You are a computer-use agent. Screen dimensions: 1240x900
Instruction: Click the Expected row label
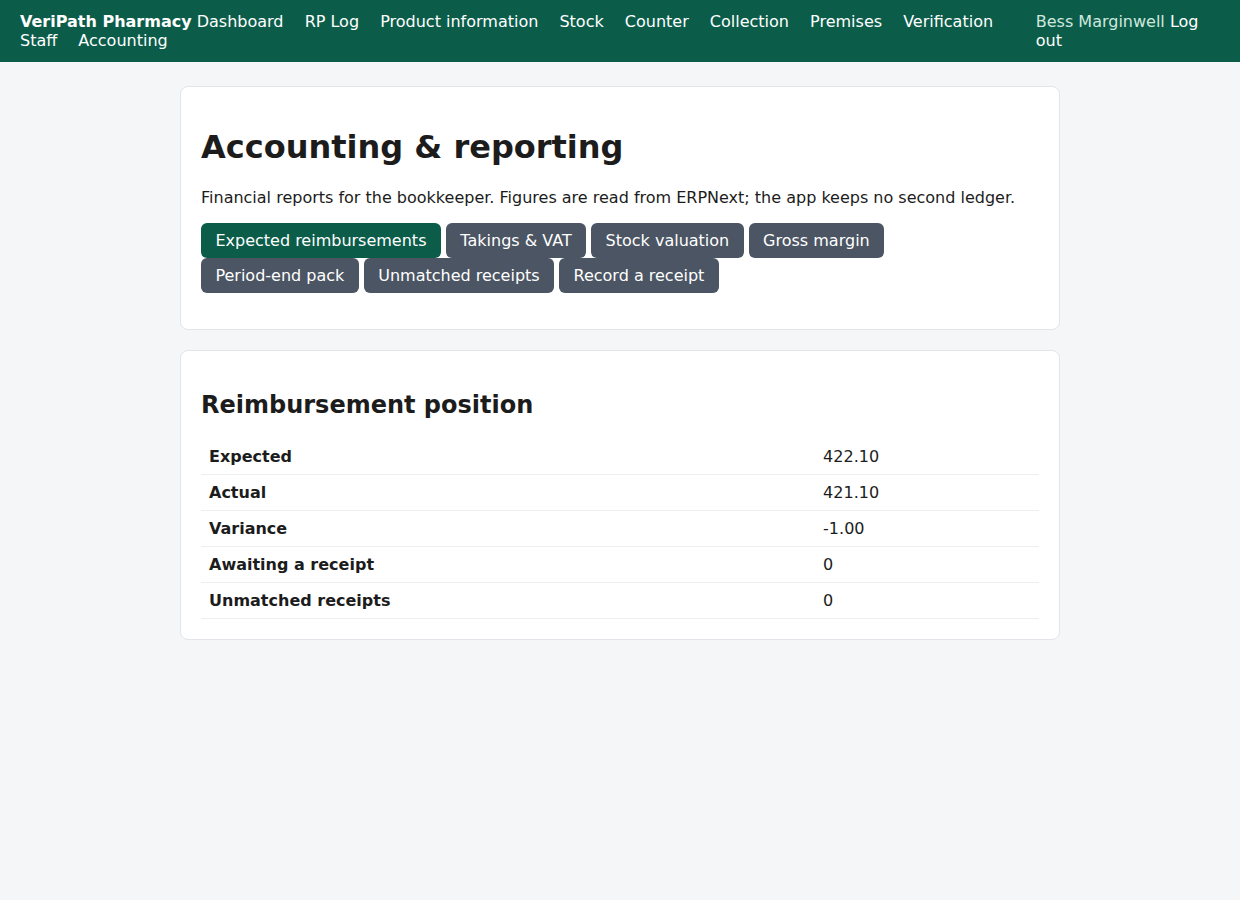tap(250, 456)
